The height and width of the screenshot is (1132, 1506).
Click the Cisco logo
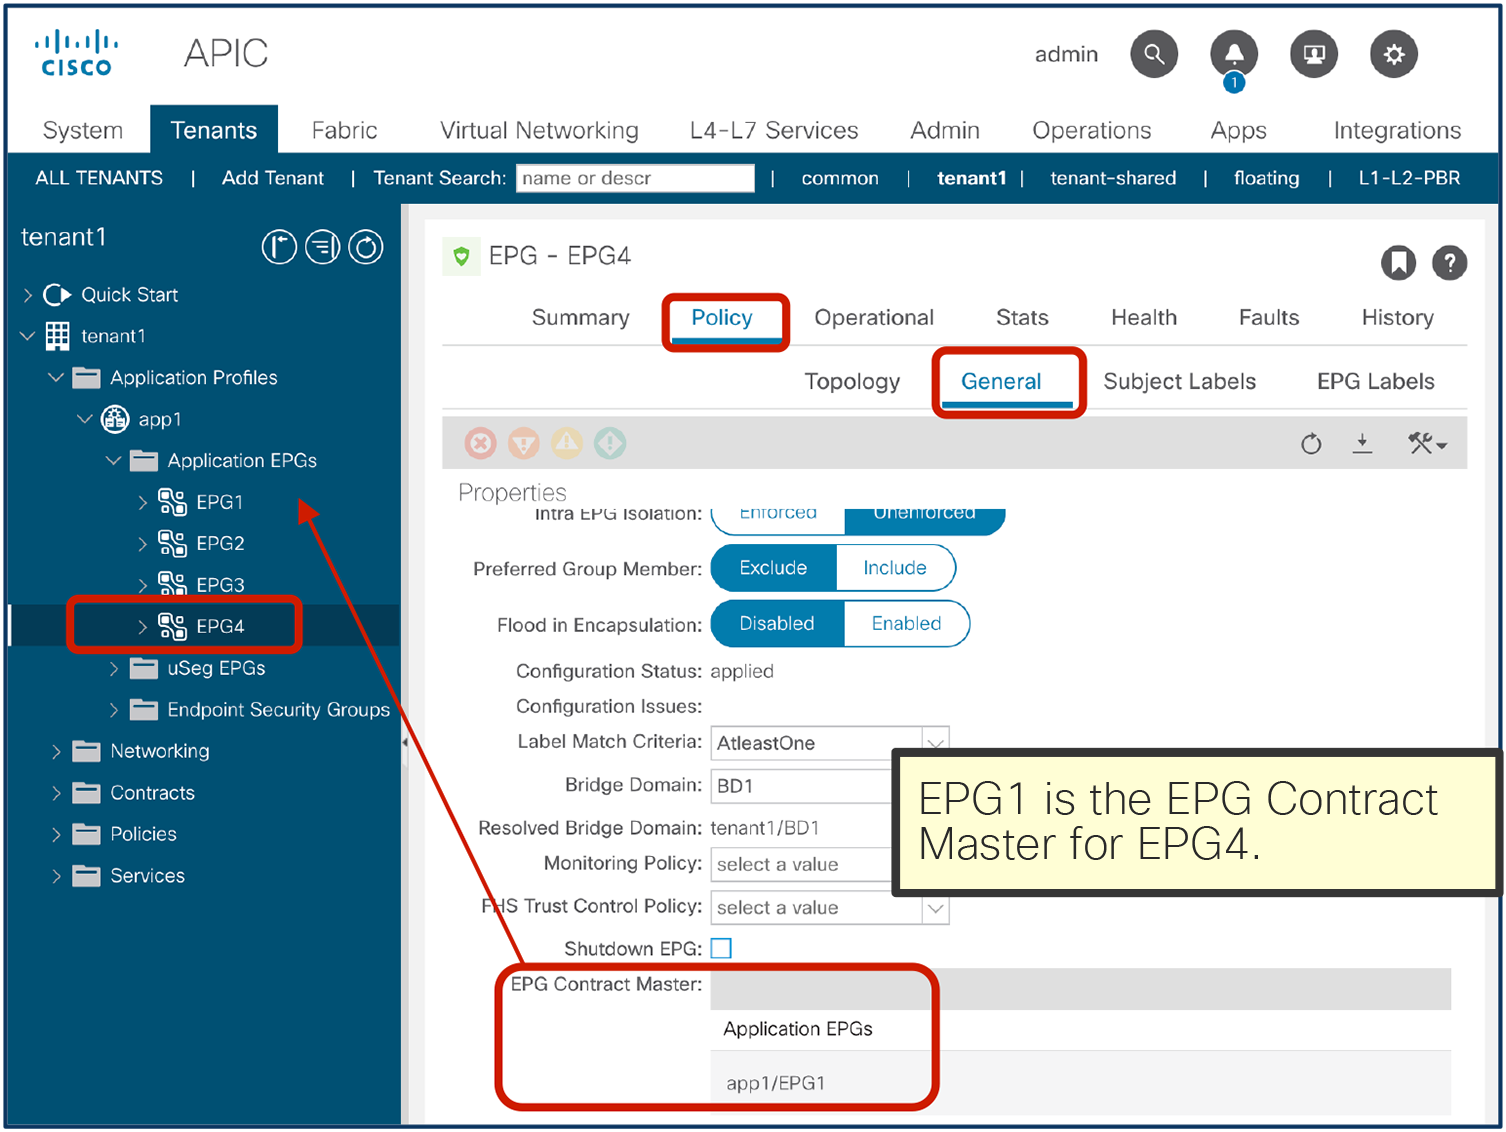[76, 54]
